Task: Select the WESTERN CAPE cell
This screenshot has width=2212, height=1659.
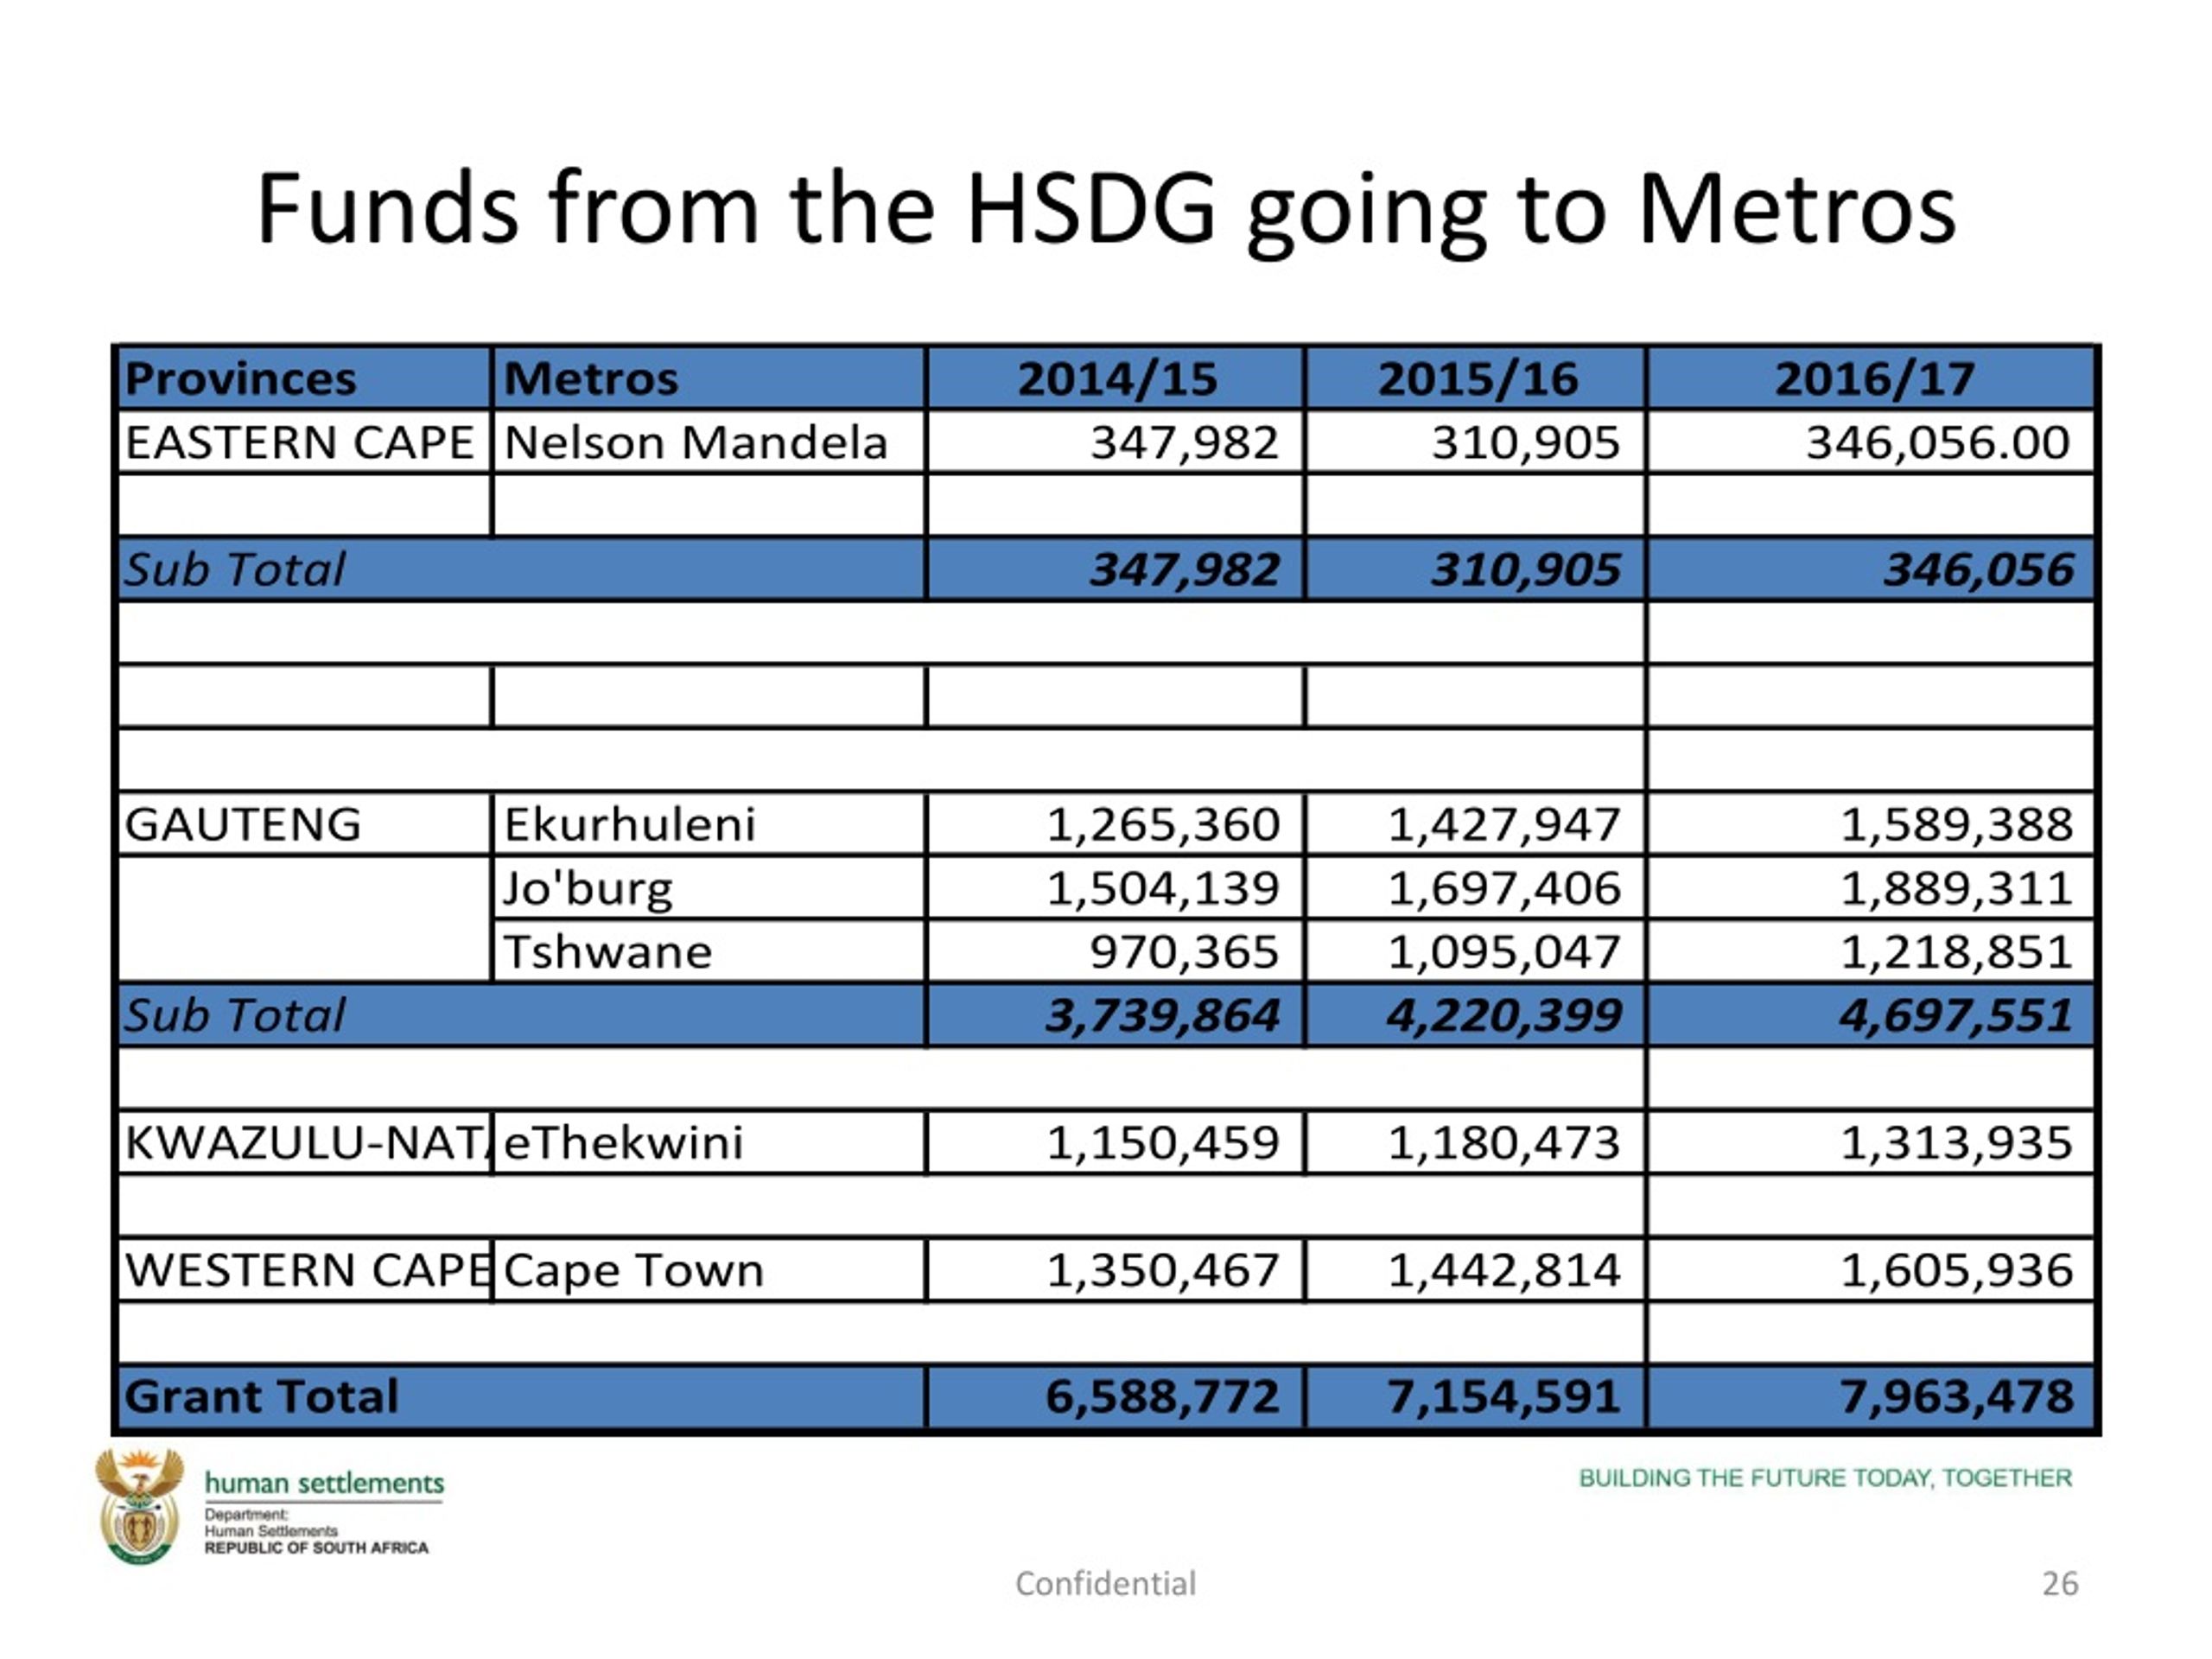Action: (x=304, y=1270)
